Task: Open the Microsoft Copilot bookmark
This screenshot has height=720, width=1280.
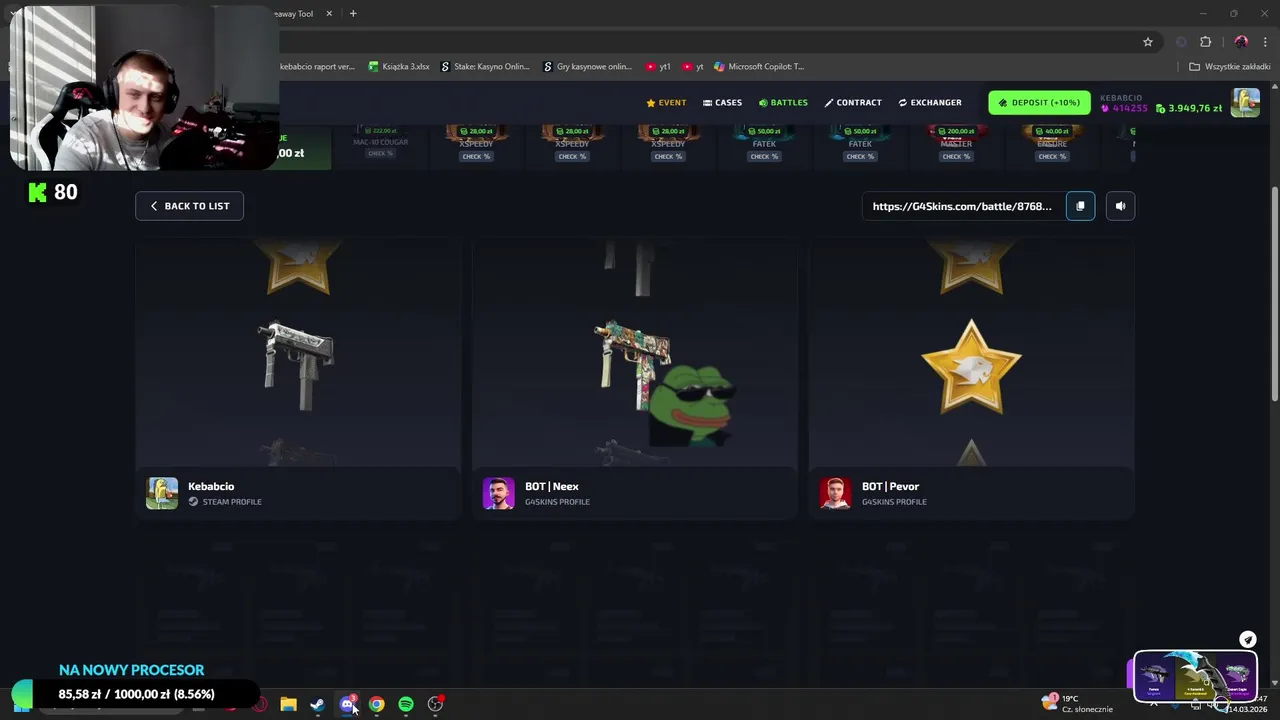Action: (759, 67)
